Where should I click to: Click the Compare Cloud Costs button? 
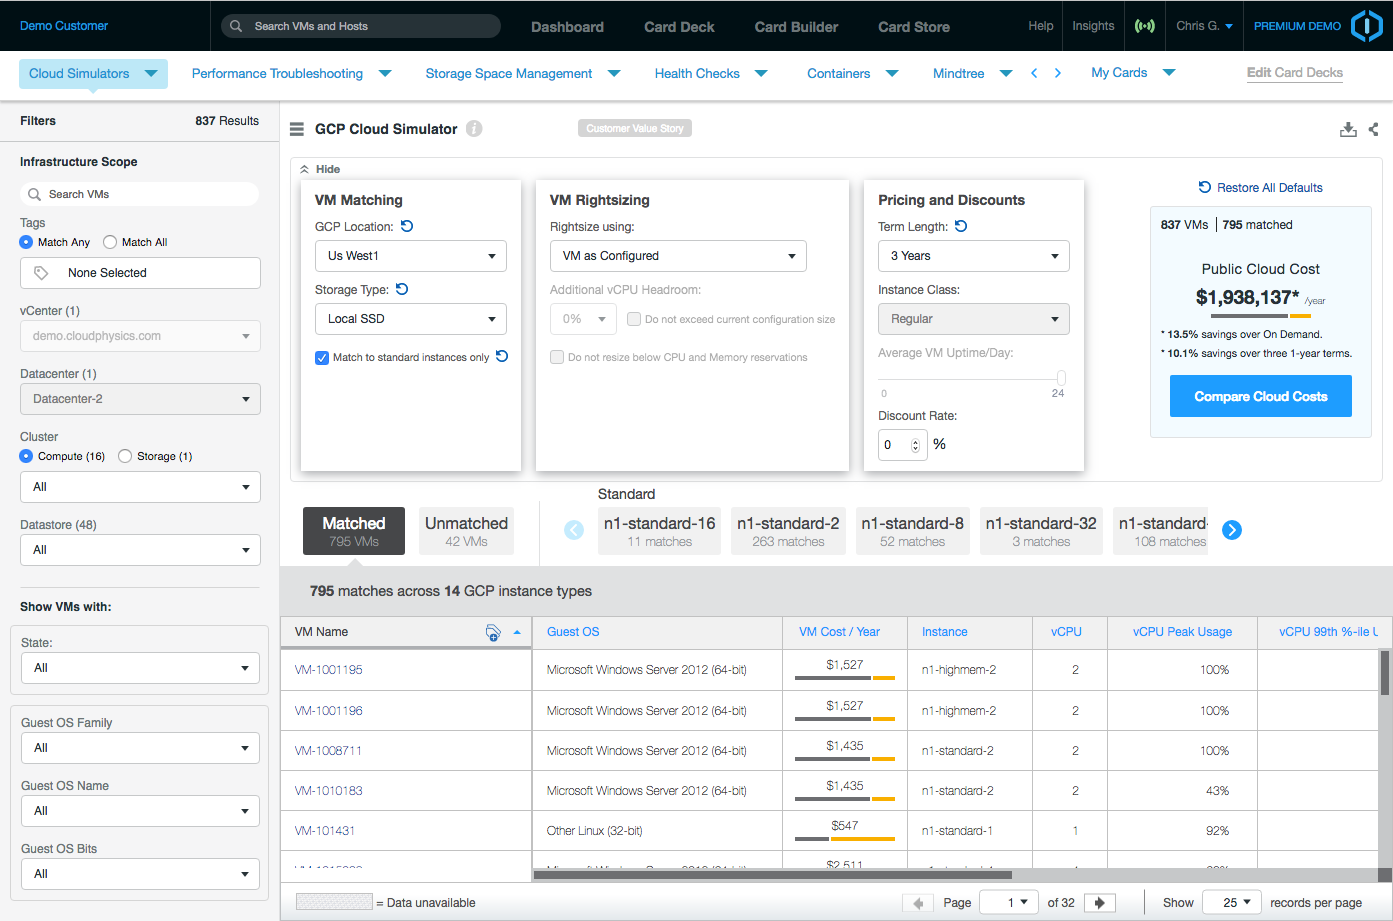click(1260, 396)
